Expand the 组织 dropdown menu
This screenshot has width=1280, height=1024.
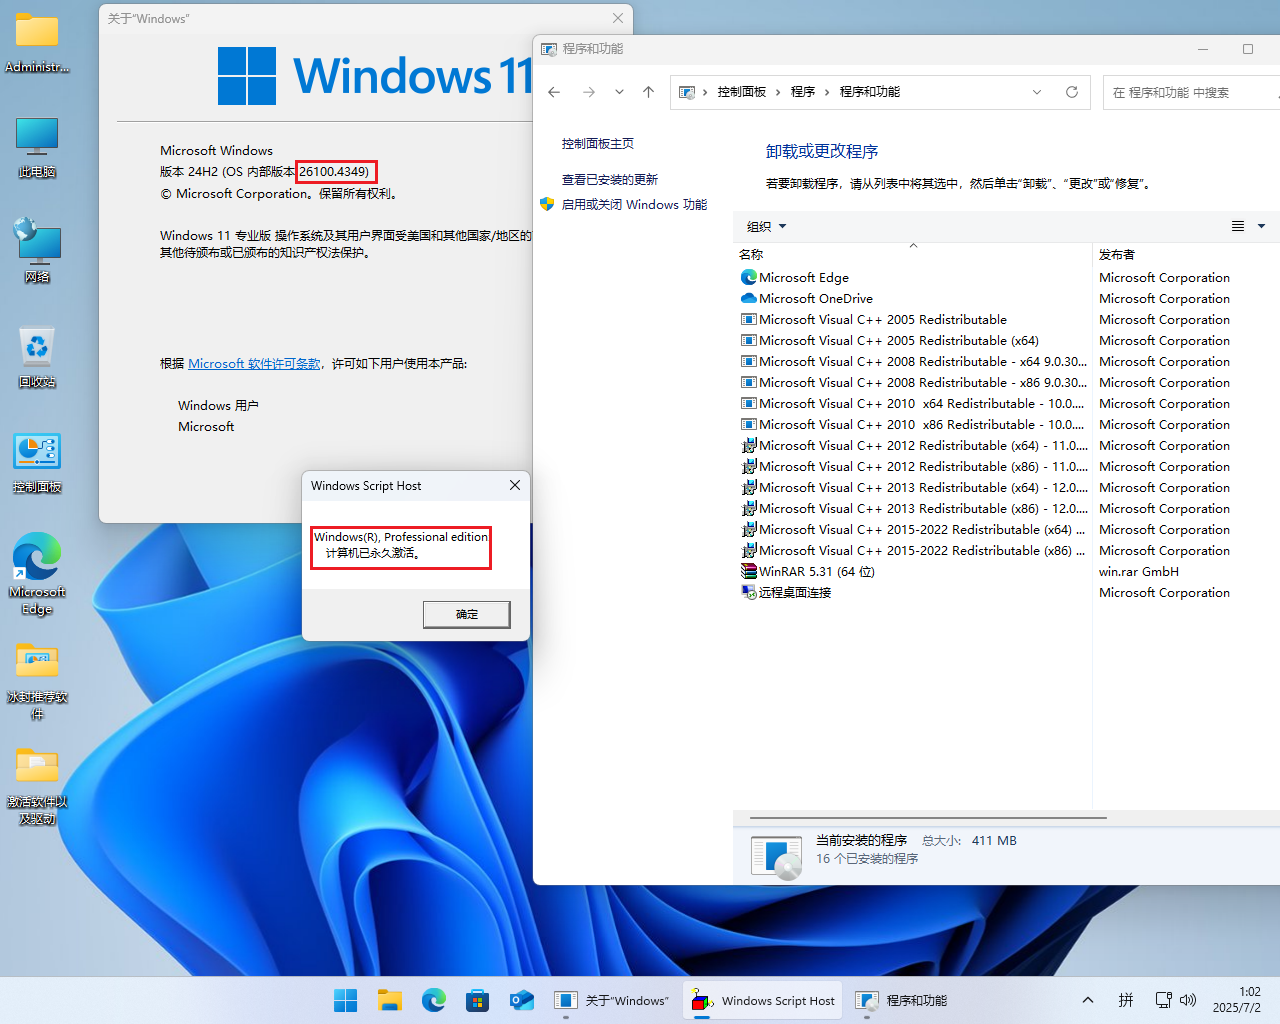[x=766, y=227]
